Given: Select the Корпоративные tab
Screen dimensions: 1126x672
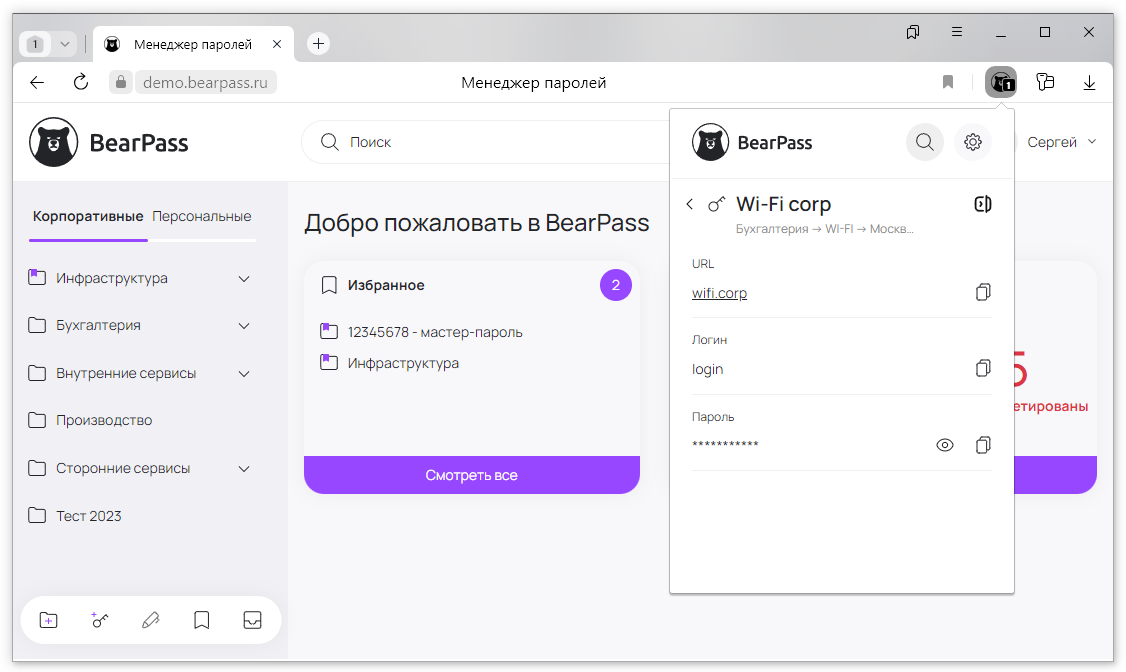Looking at the screenshot, I should click(88, 216).
